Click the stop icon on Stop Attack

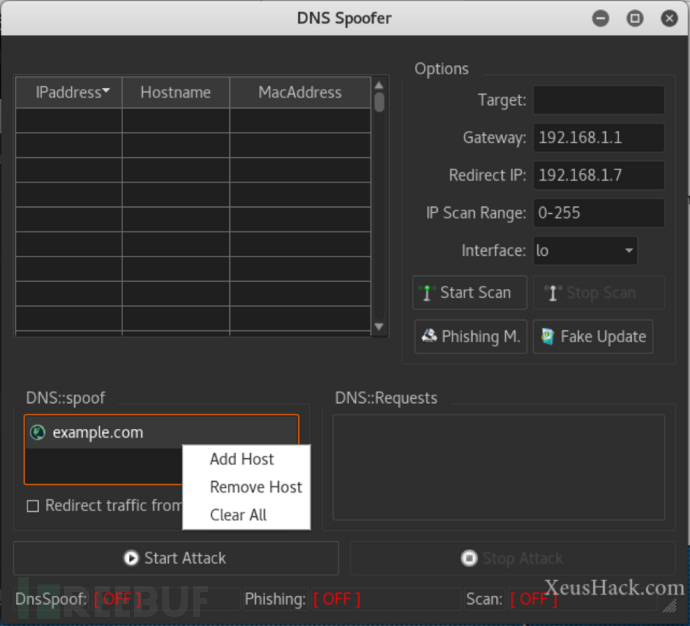click(469, 558)
